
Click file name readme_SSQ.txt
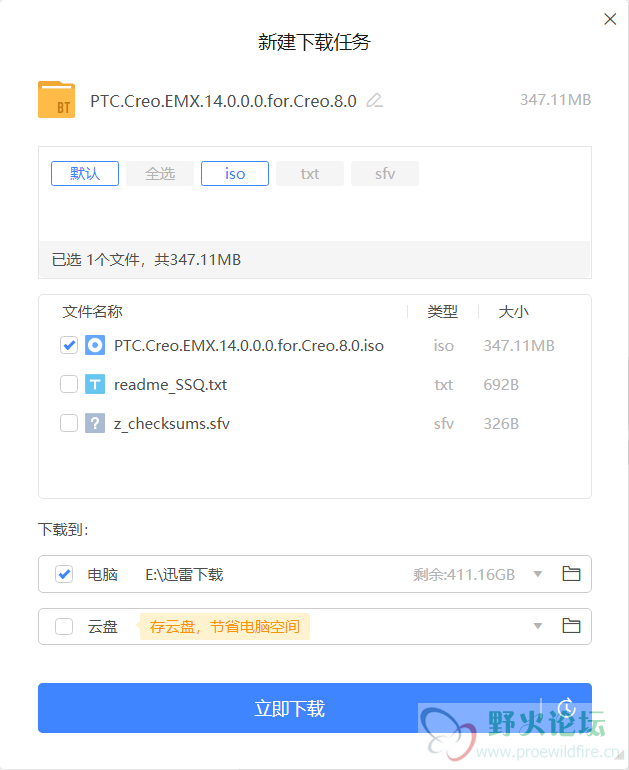point(170,385)
